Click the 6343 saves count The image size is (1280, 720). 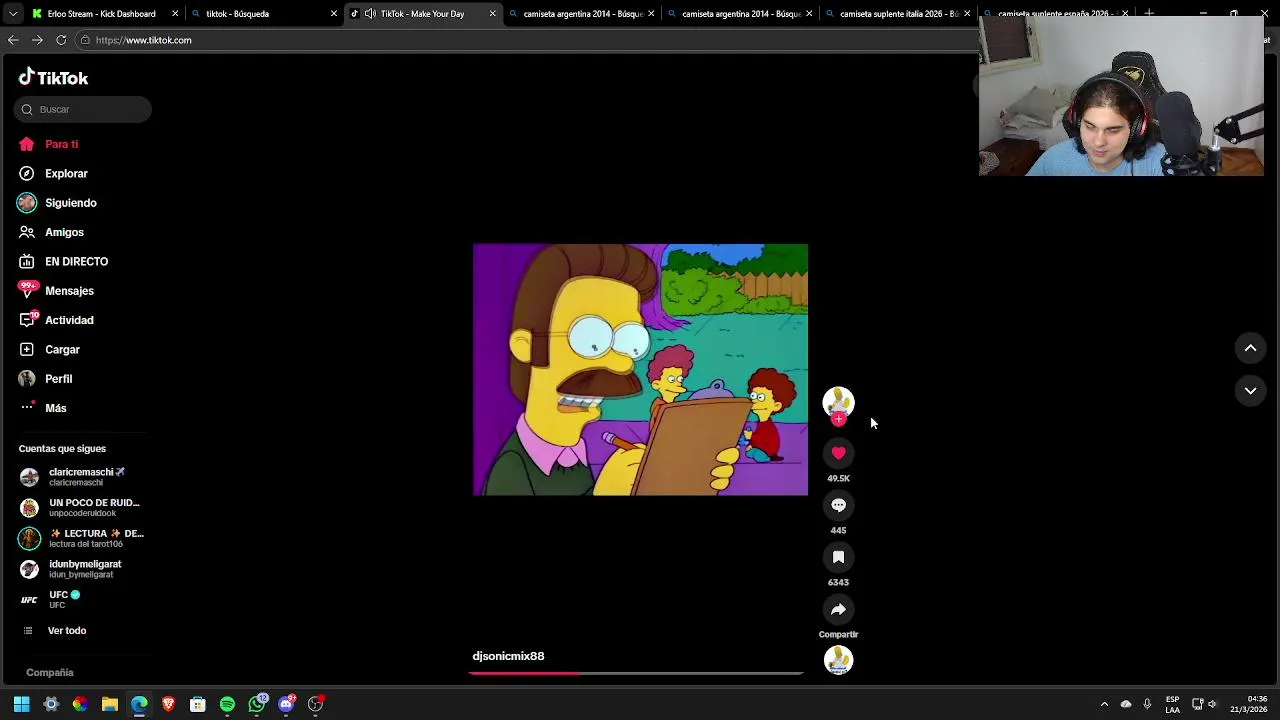[x=838, y=583]
